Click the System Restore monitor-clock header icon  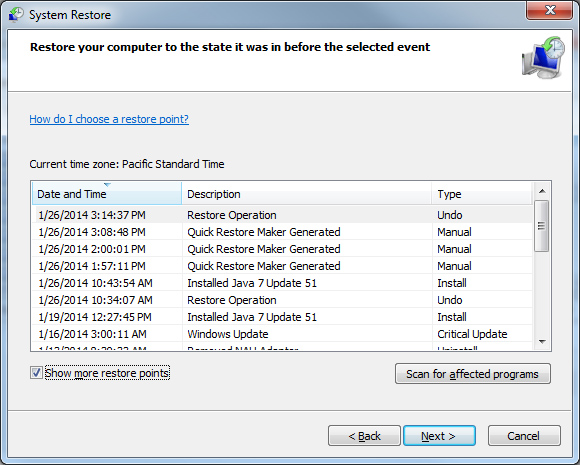(x=543, y=57)
